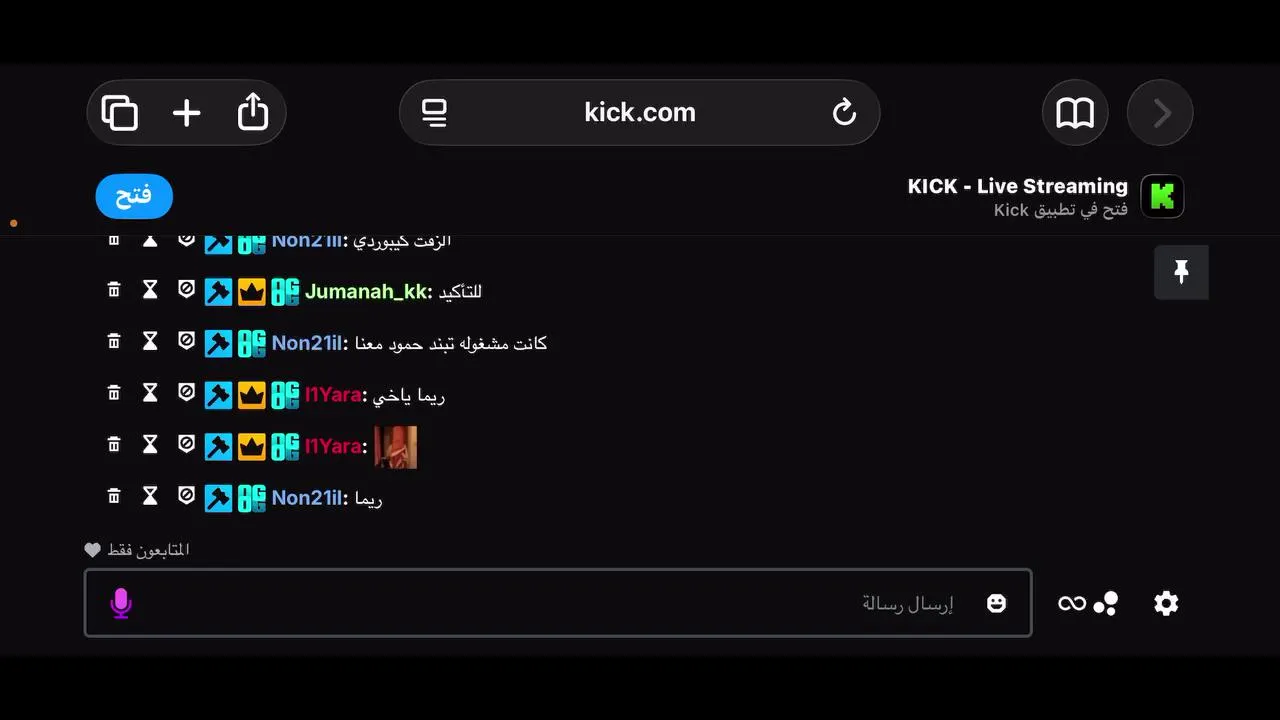Click the pinned message pushpin icon
The width and height of the screenshot is (1280, 720).
click(x=1181, y=272)
